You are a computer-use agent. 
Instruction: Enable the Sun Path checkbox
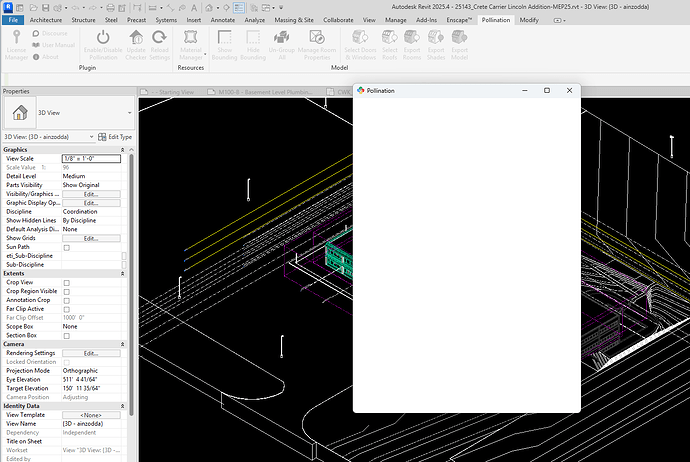pyautogui.click(x=67, y=247)
